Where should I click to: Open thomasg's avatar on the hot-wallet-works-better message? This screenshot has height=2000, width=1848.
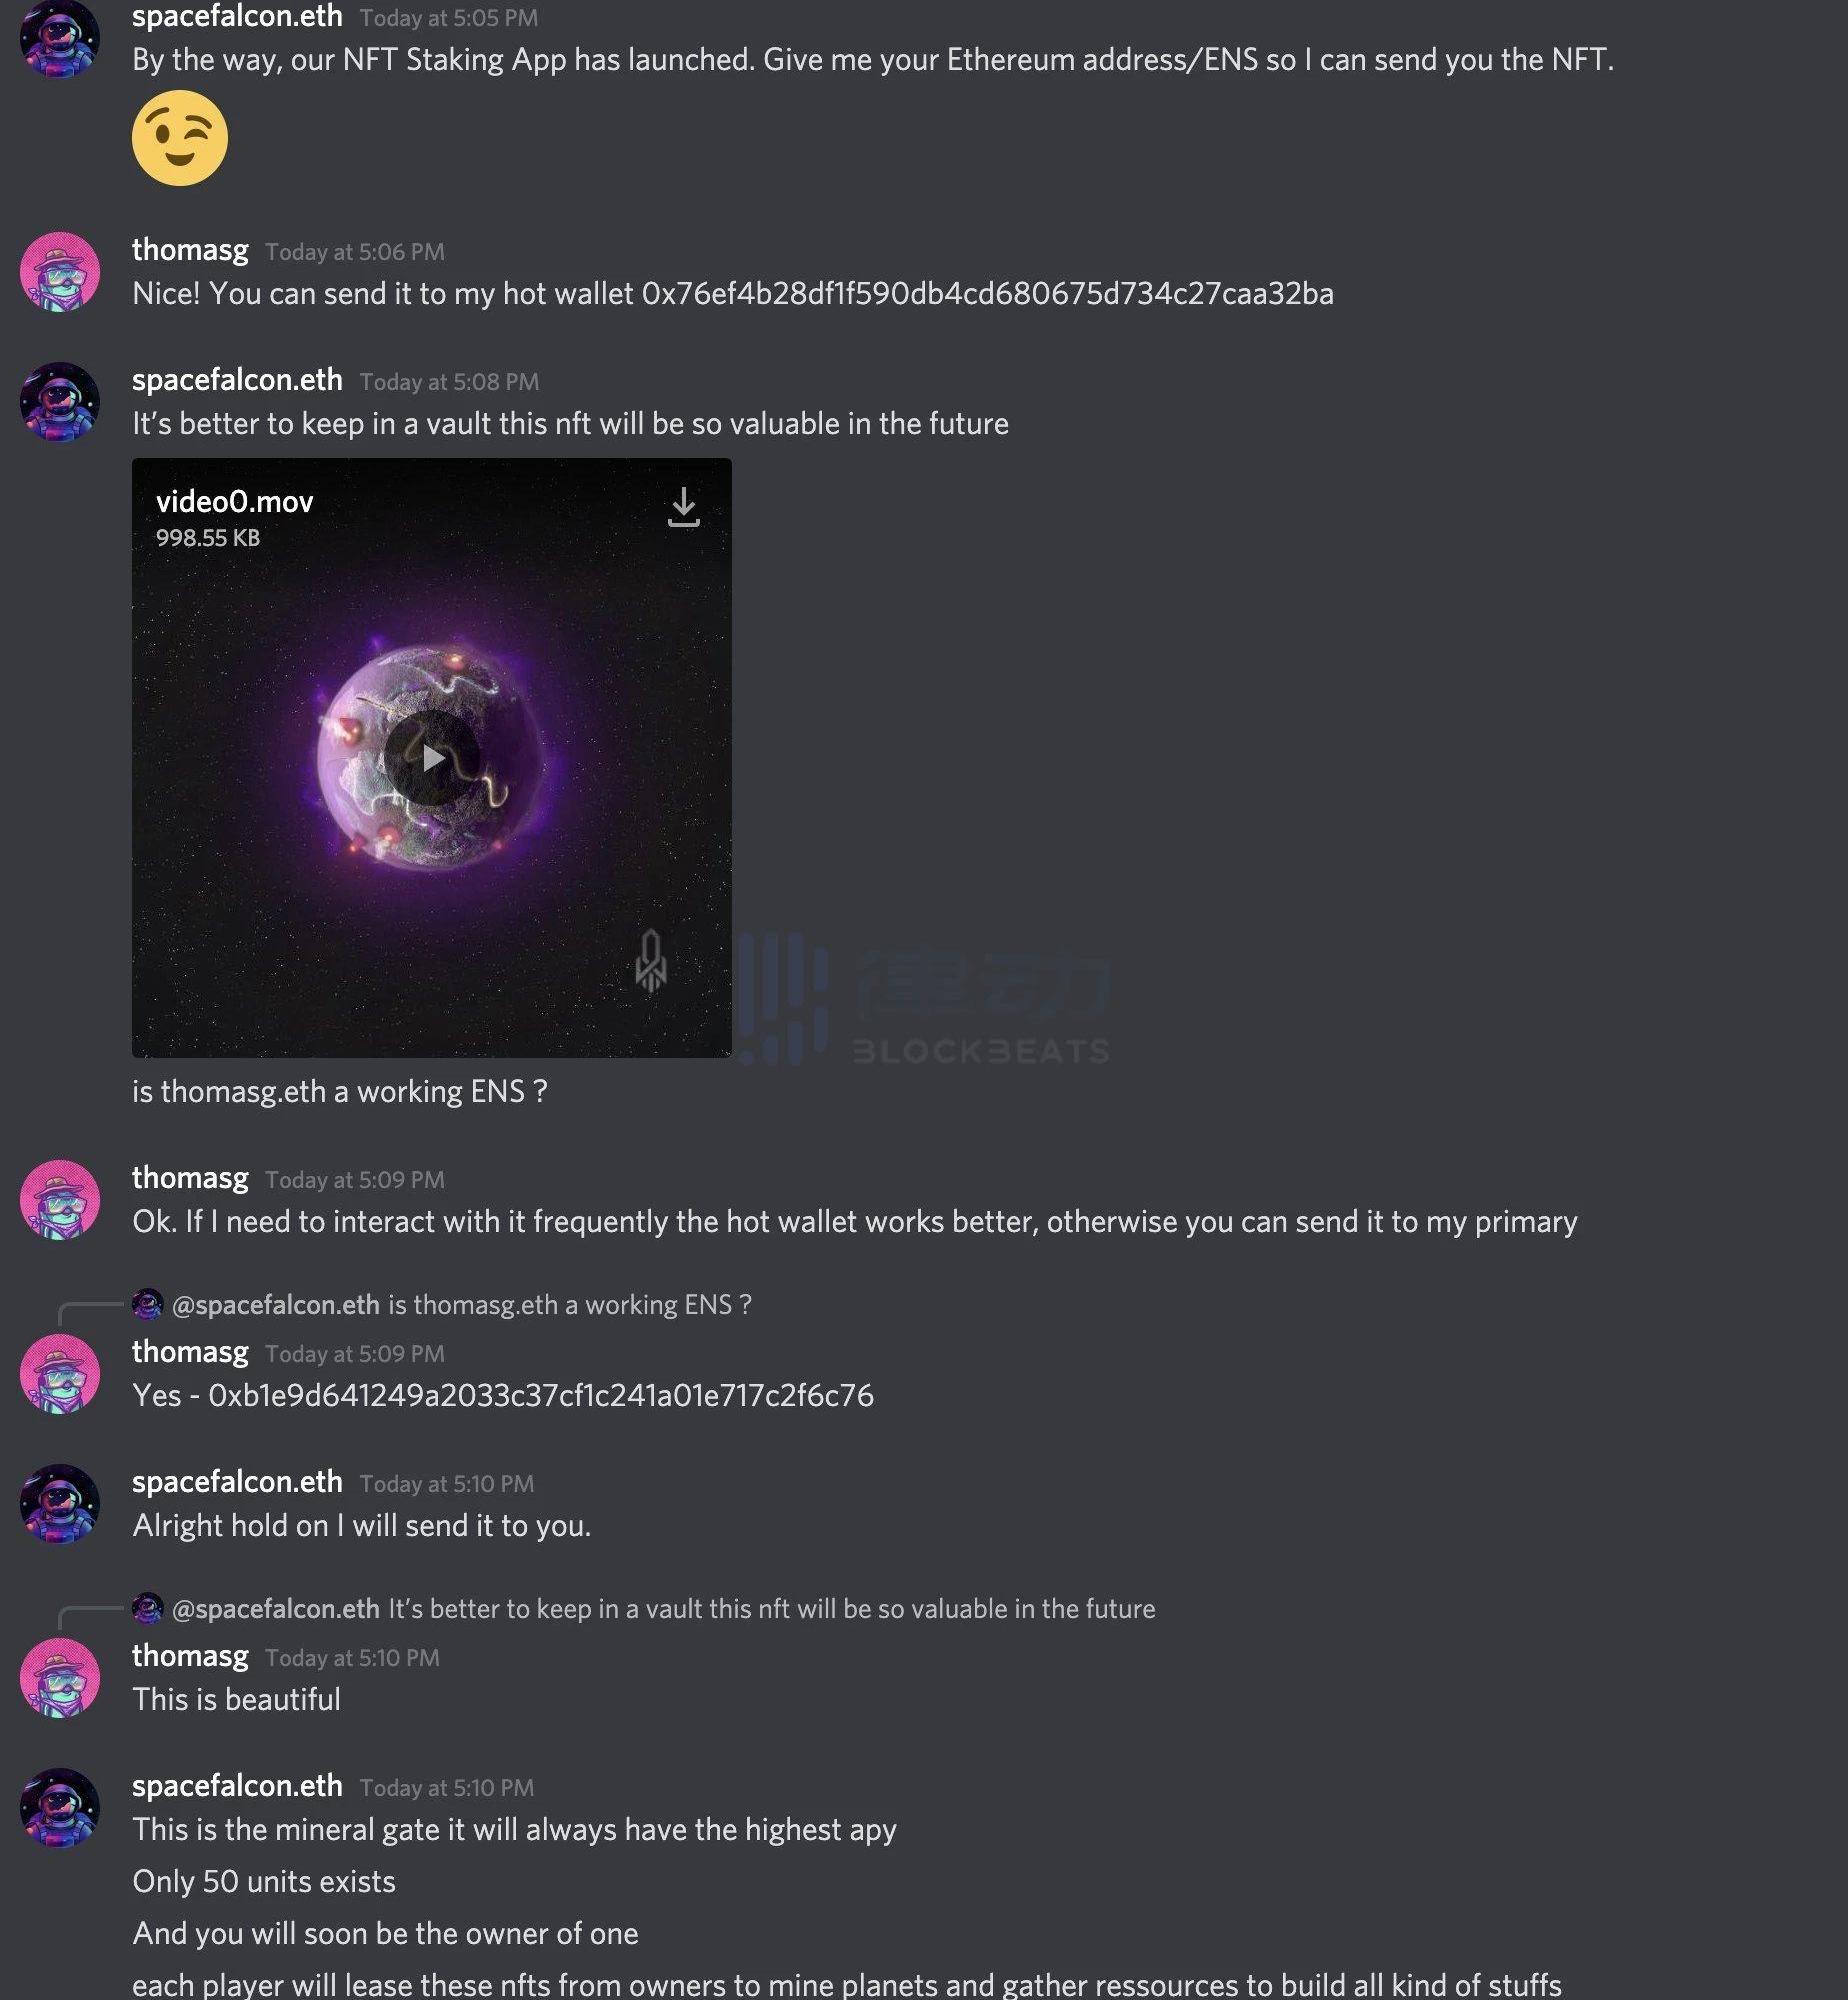[60, 1200]
